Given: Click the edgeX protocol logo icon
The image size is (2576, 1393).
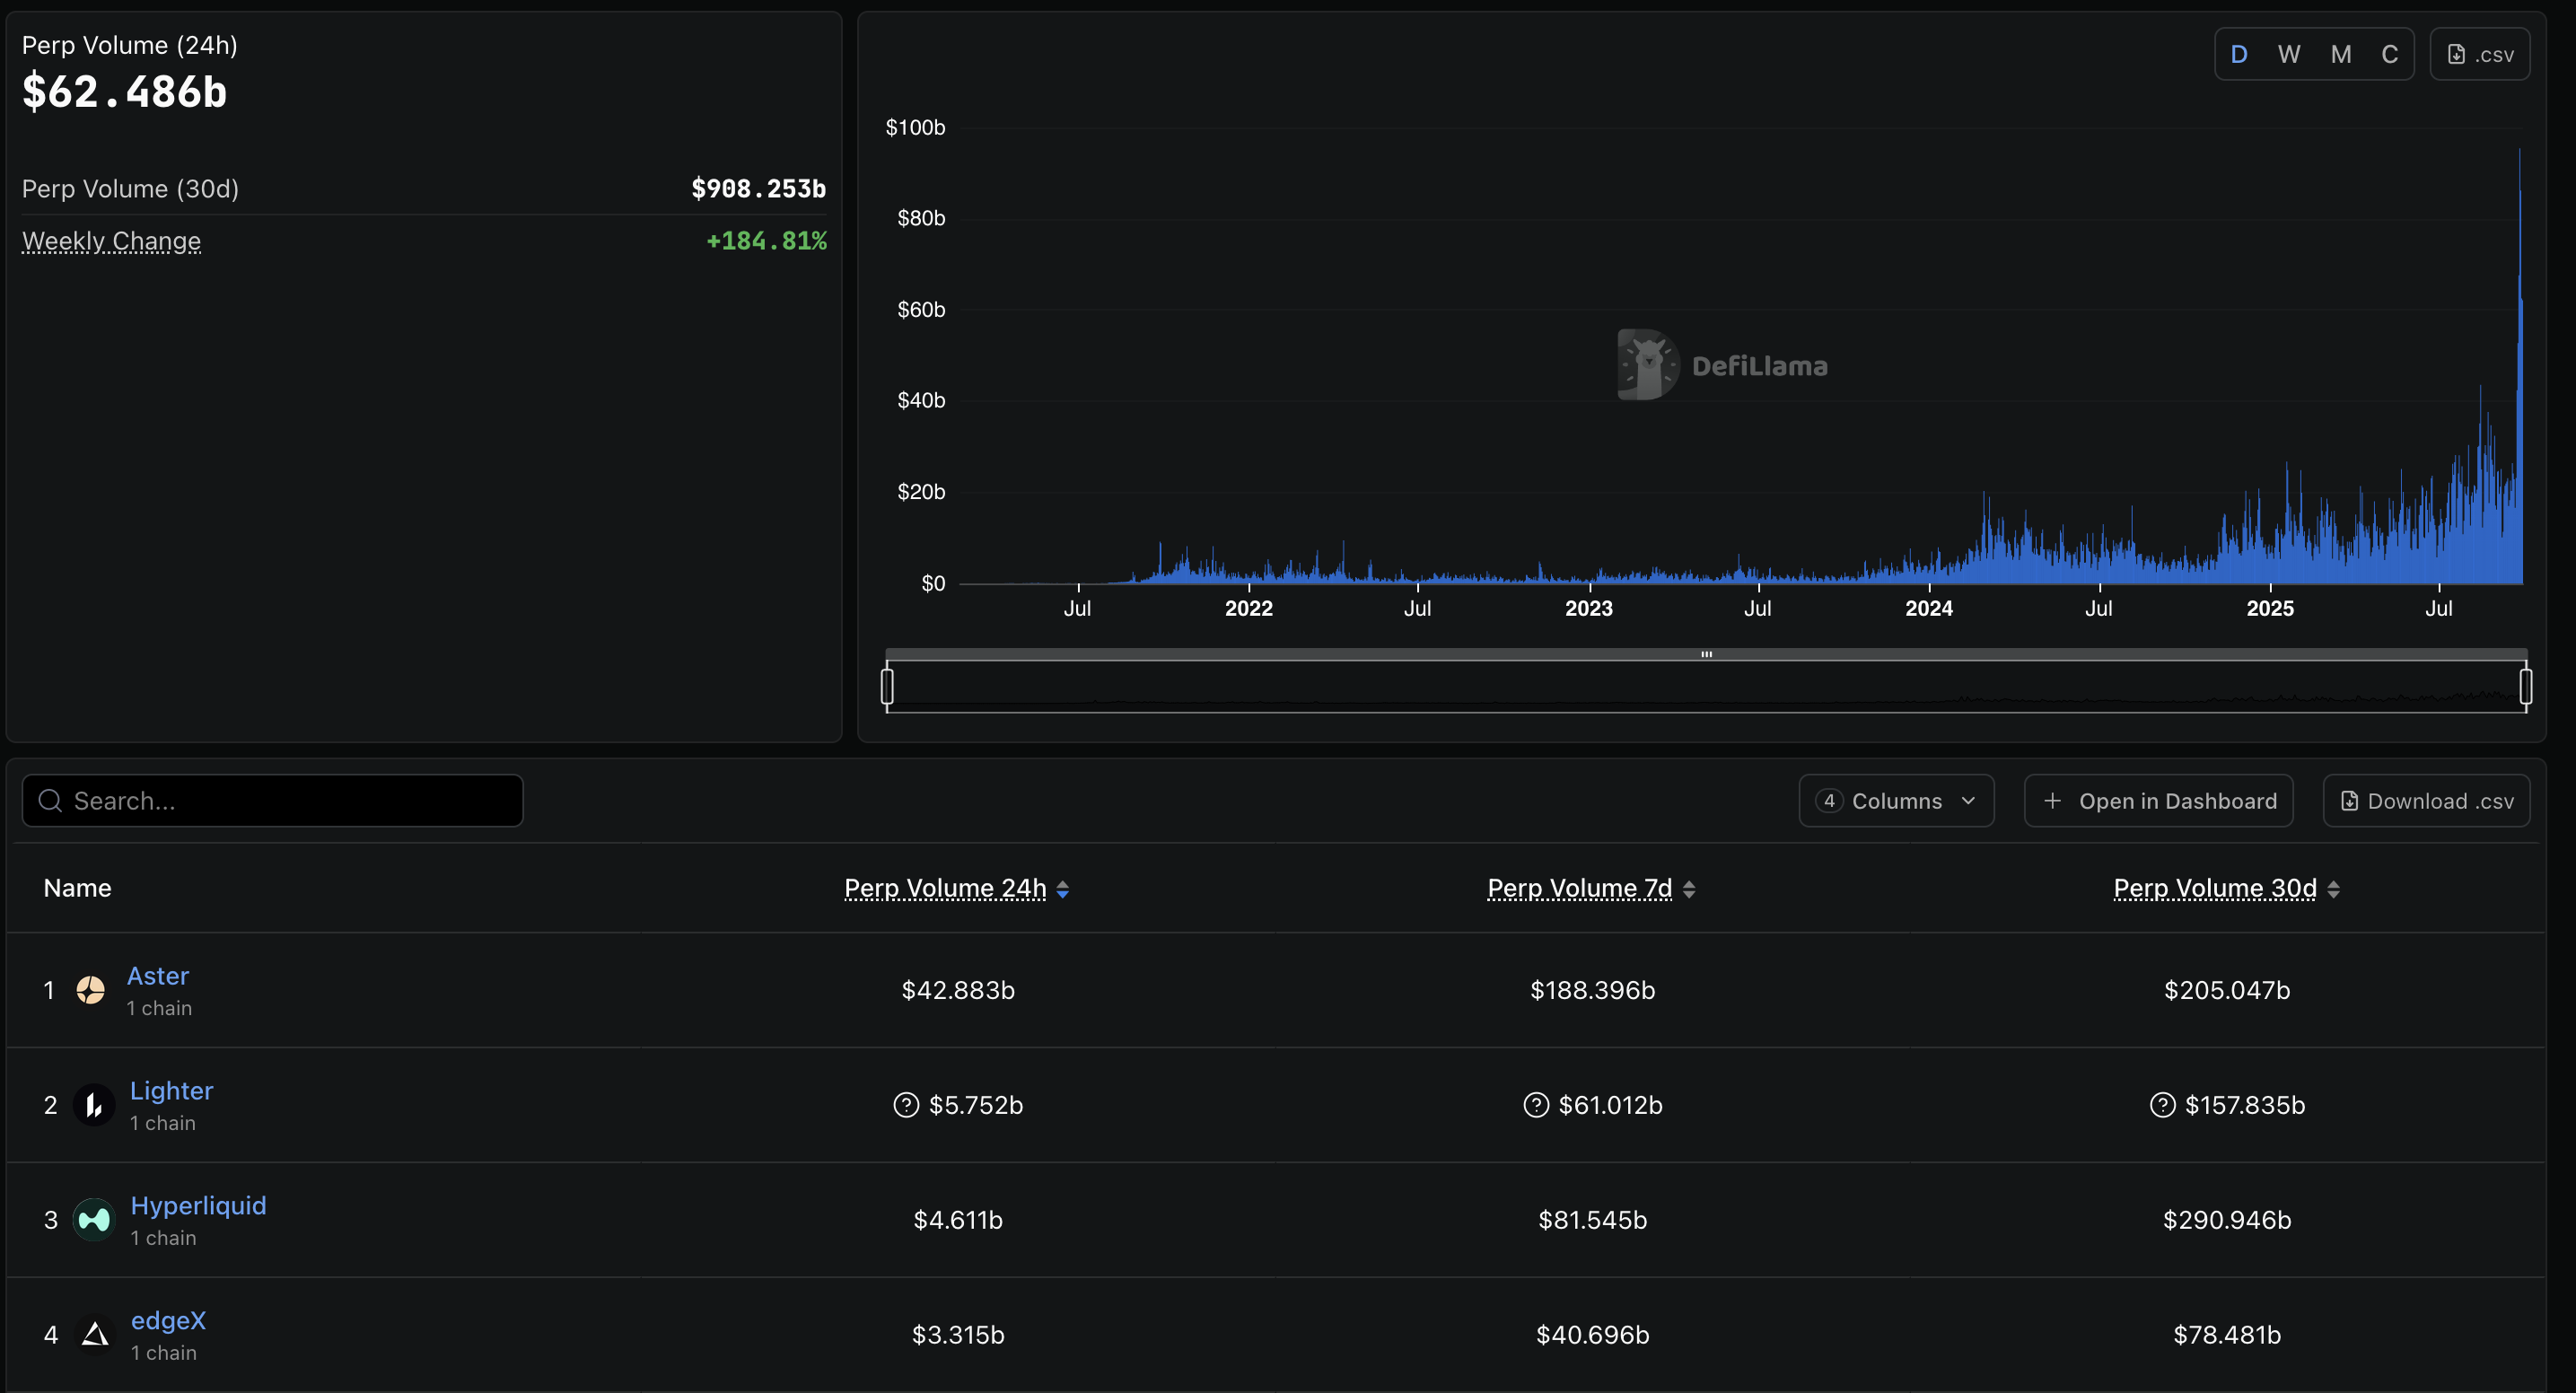Looking at the screenshot, I should (95, 1334).
